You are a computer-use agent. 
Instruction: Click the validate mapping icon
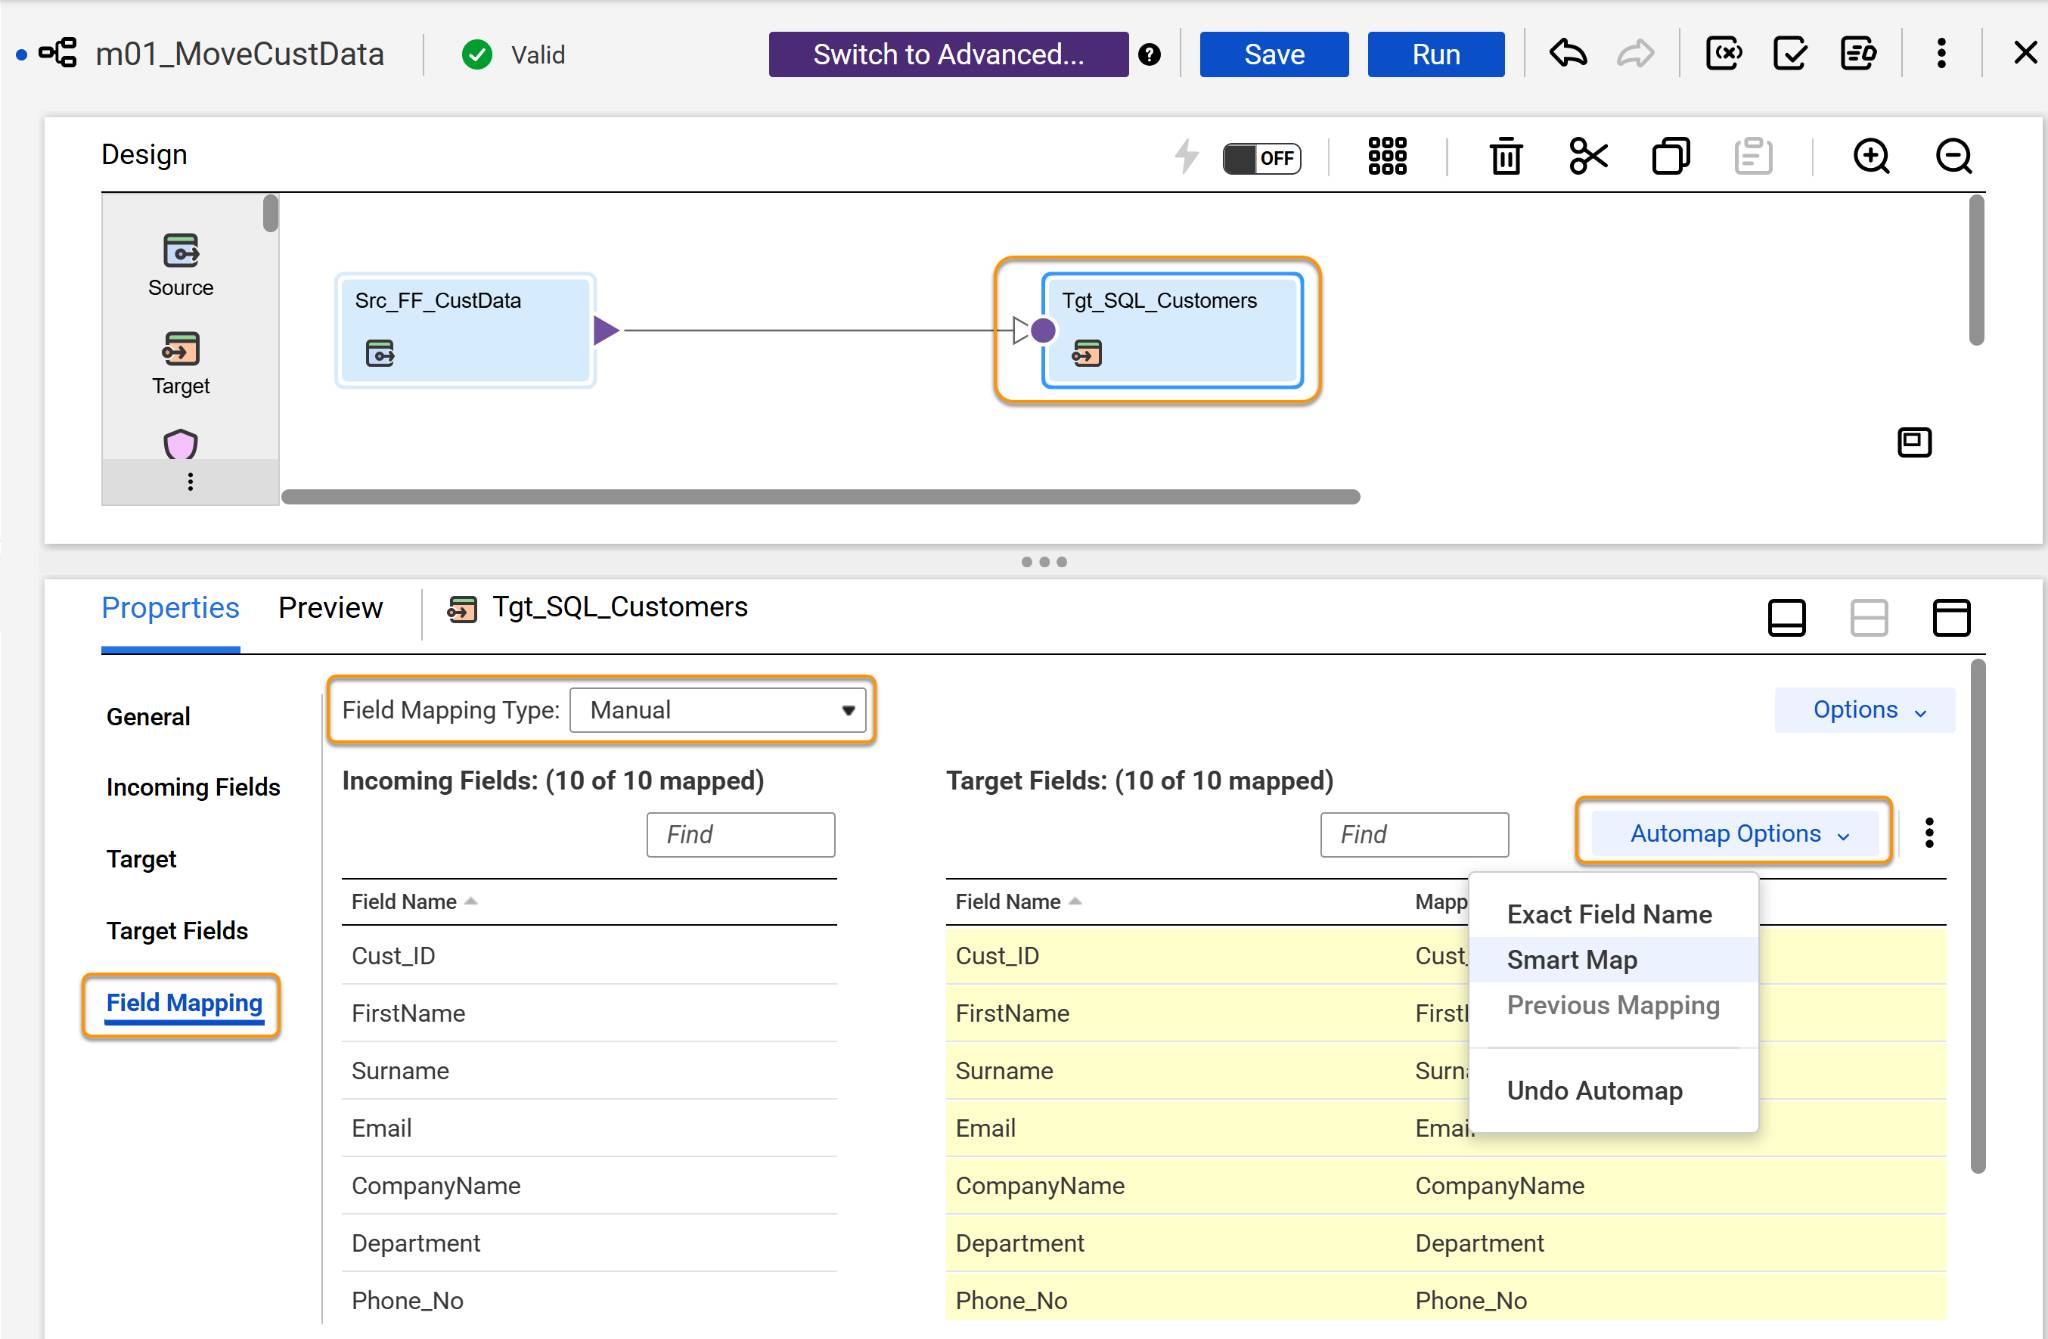point(1790,53)
